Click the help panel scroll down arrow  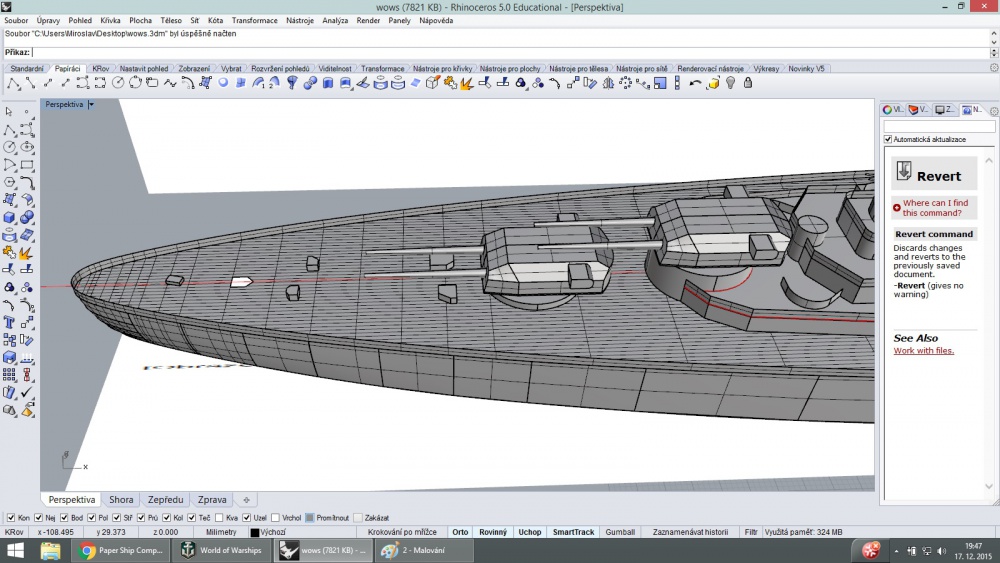pos(989,486)
